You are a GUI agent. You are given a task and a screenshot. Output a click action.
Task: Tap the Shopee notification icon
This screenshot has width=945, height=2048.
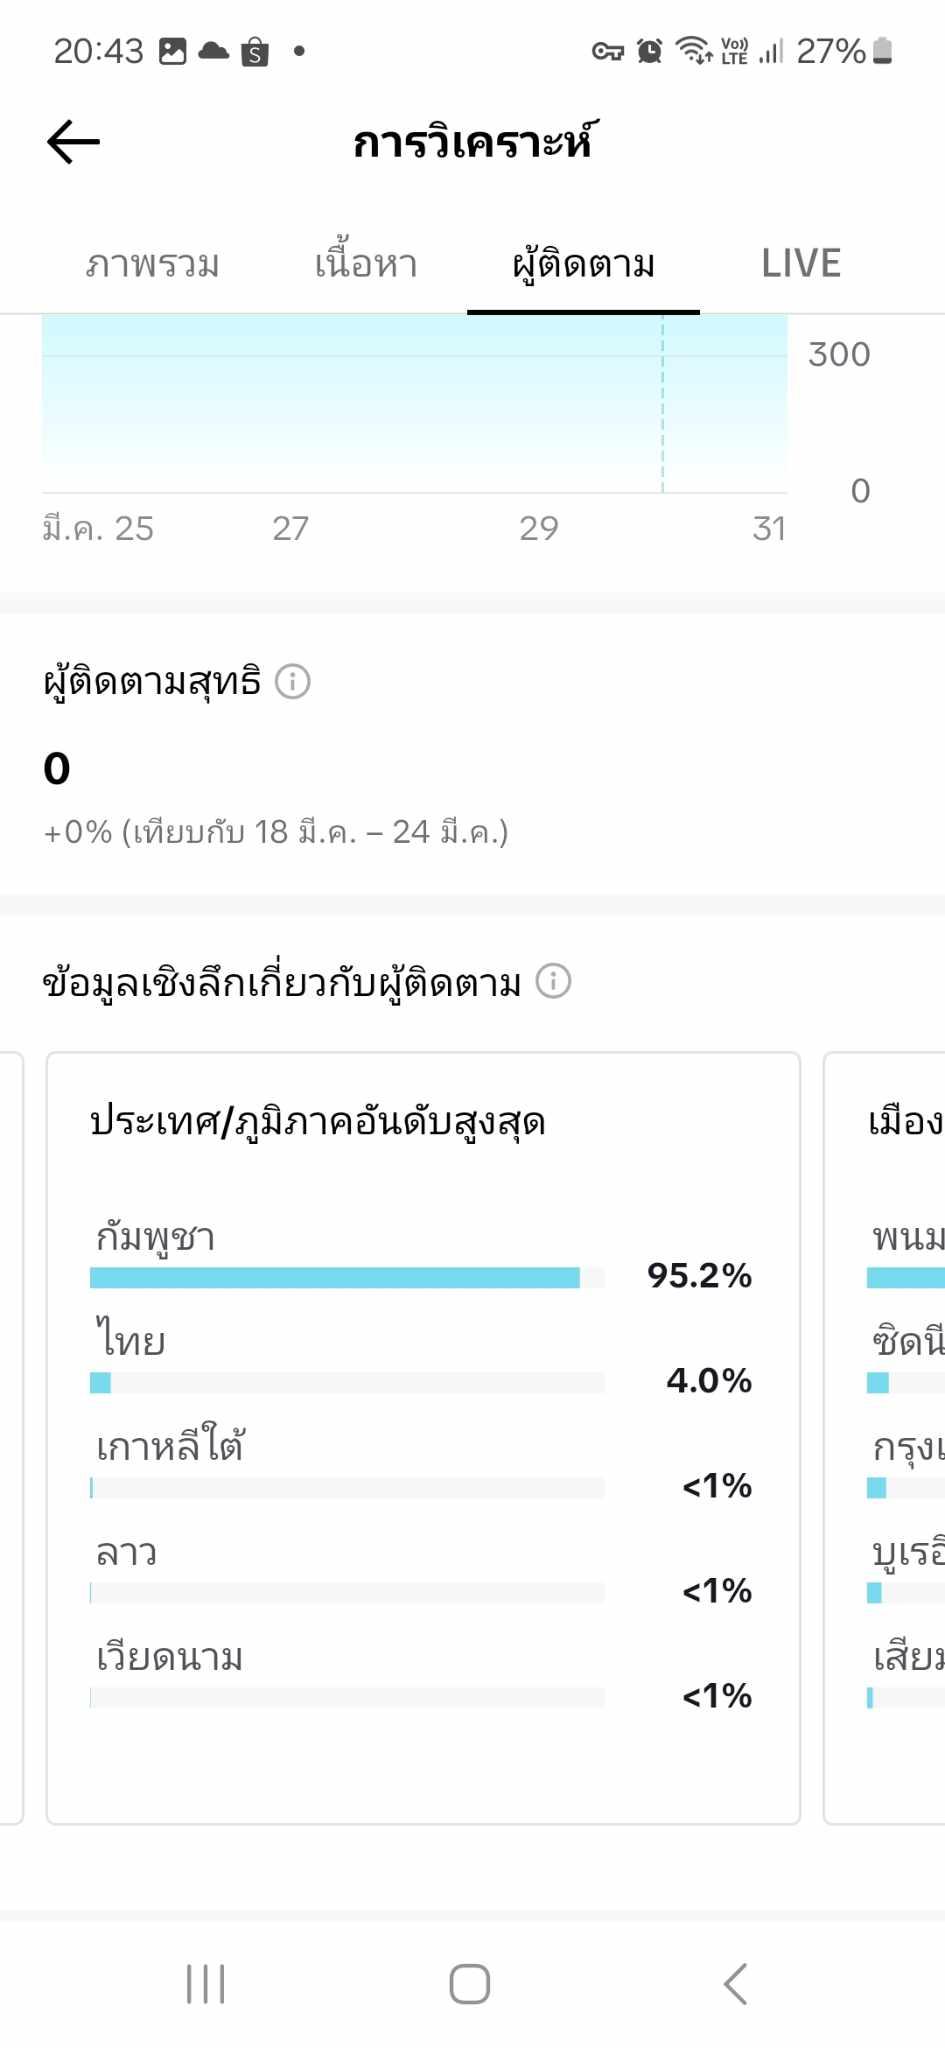tap(255, 51)
